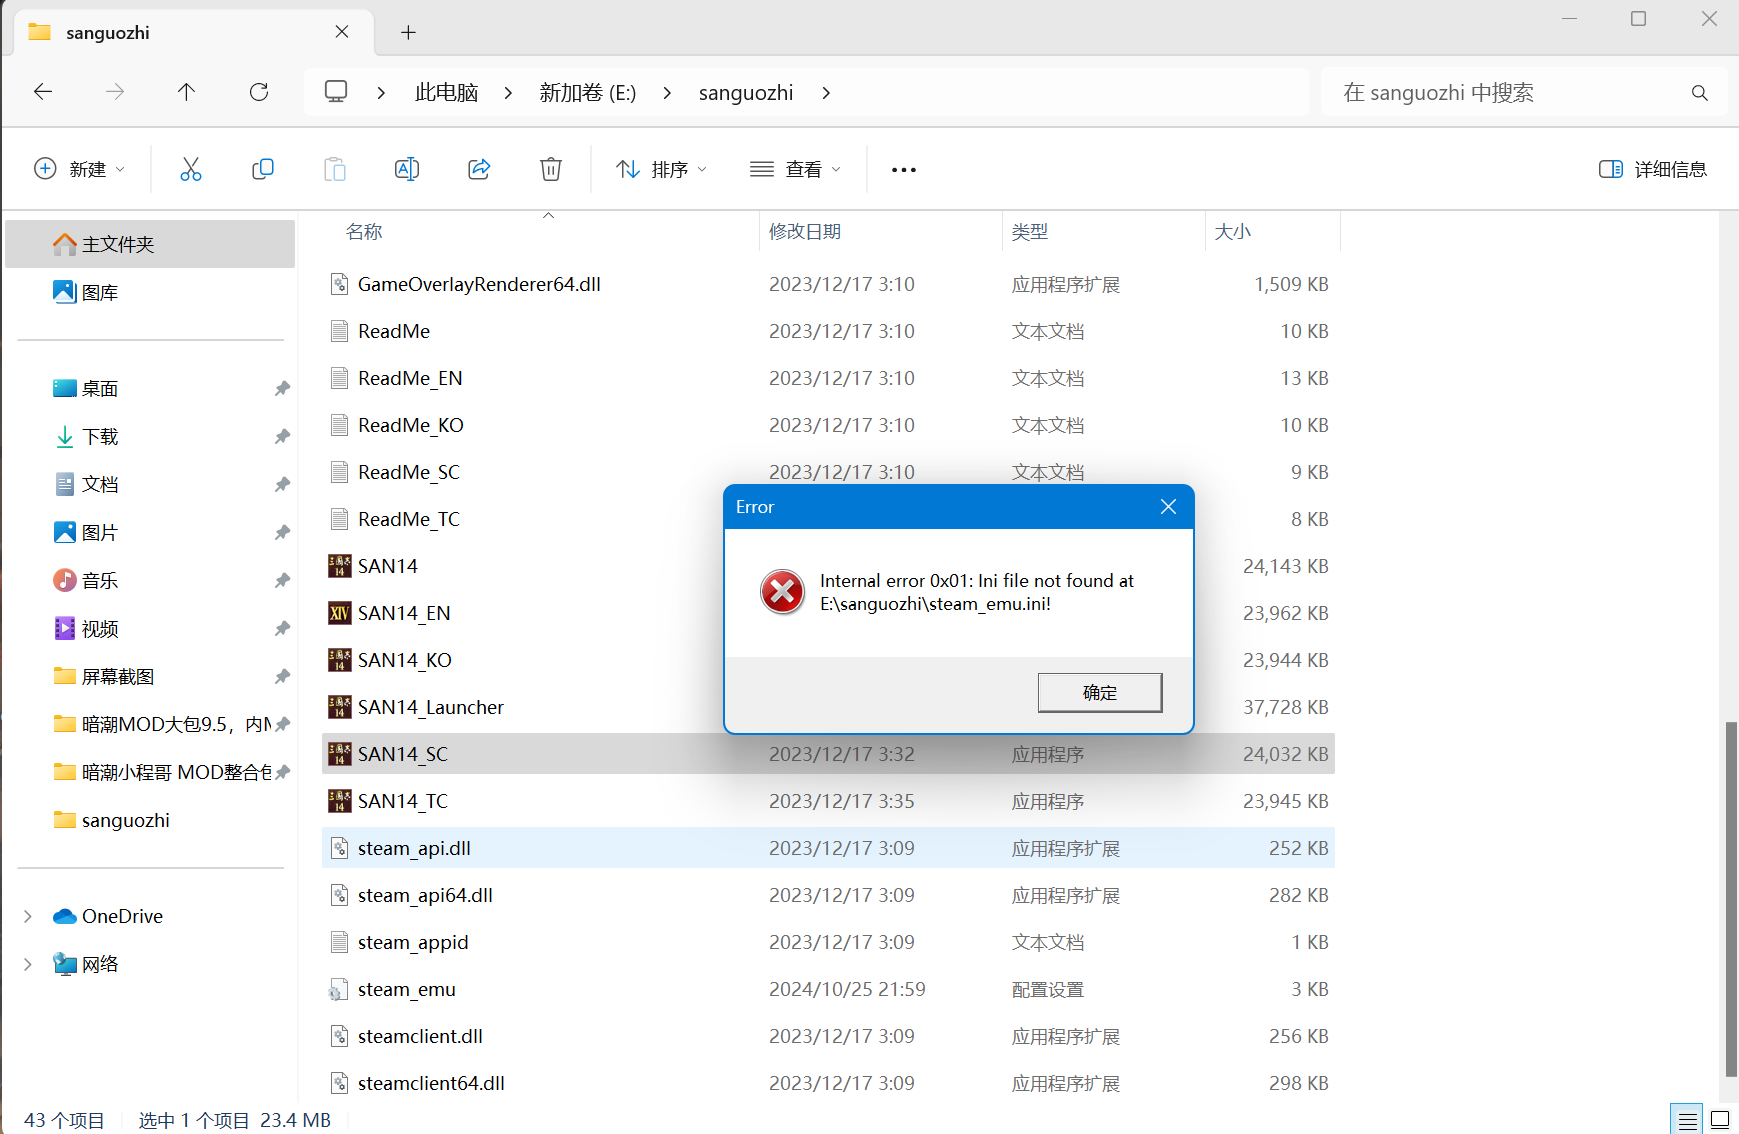This screenshot has width=1739, height=1134.
Task: Go up one folder level with up arrow
Action: pos(186,92)
